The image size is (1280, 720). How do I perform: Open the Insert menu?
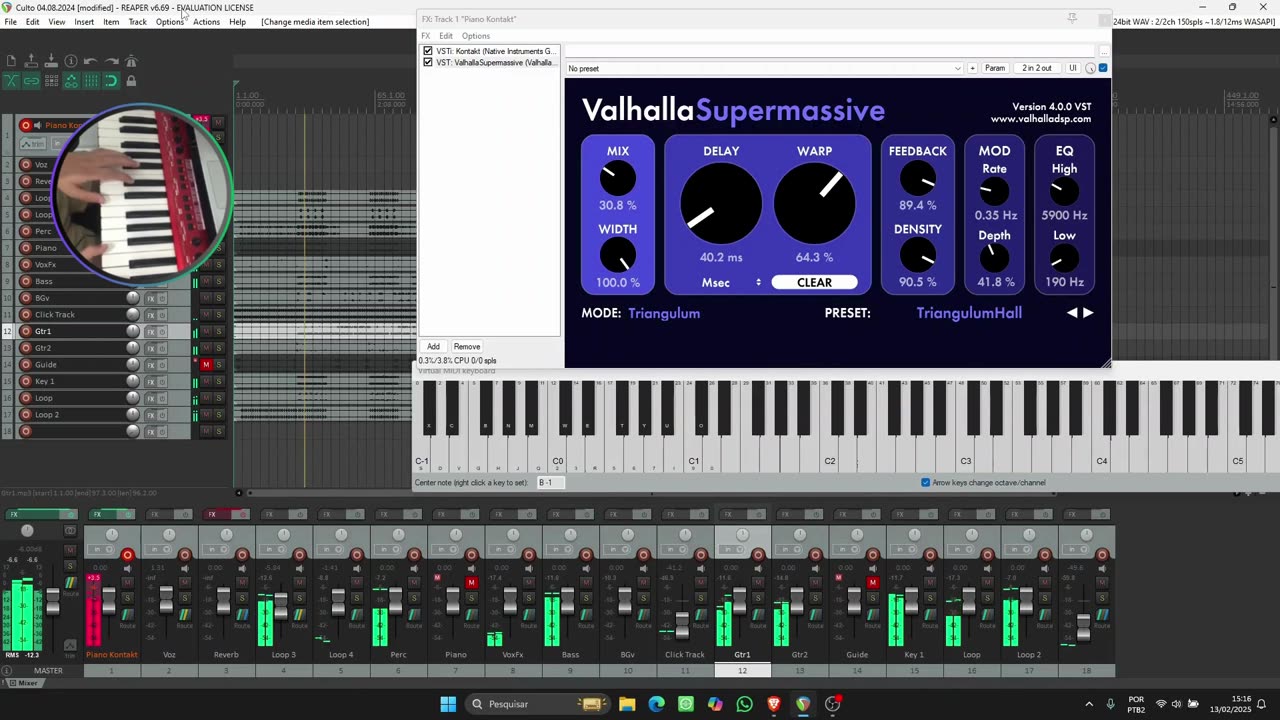tap(84, 22)
